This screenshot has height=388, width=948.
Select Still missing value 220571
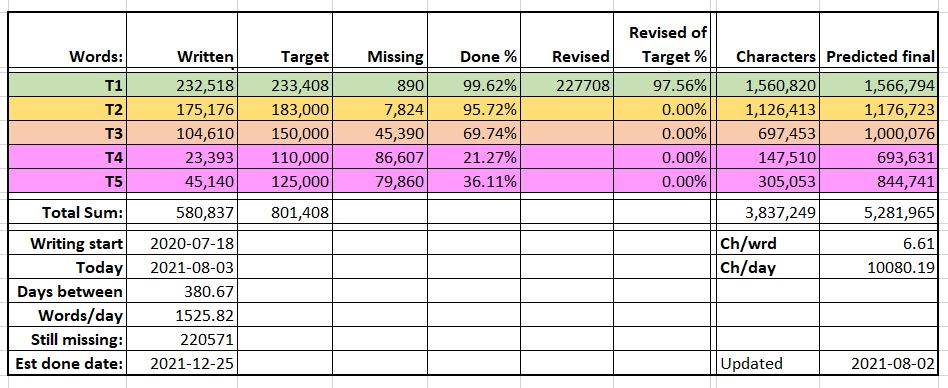[x=181, y=340]
